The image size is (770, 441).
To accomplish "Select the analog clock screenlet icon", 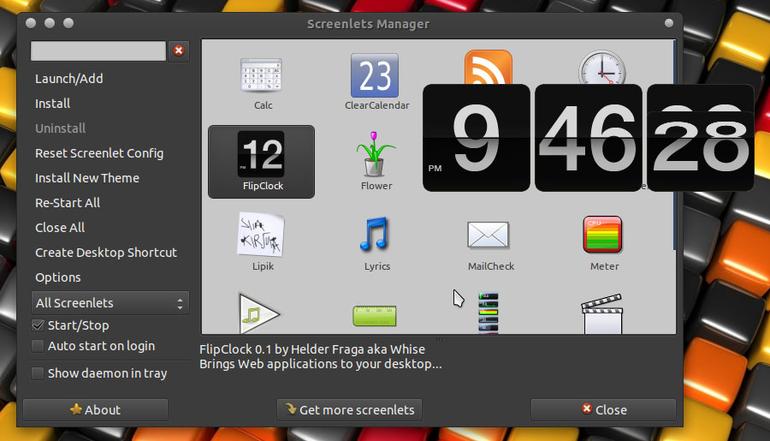I will click(x=602, y=67).
